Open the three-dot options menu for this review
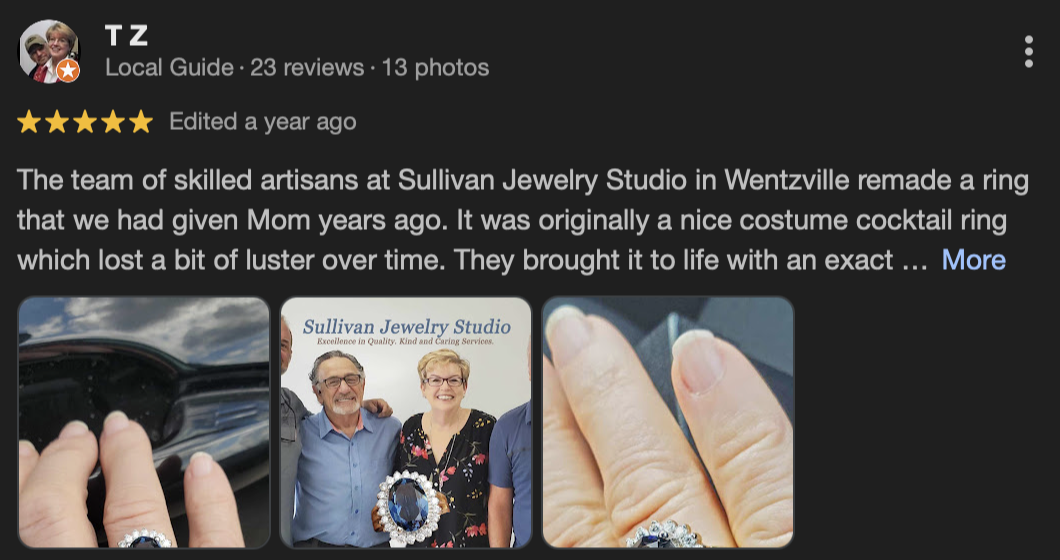 pyautogui.click(x=1028, y=52)
